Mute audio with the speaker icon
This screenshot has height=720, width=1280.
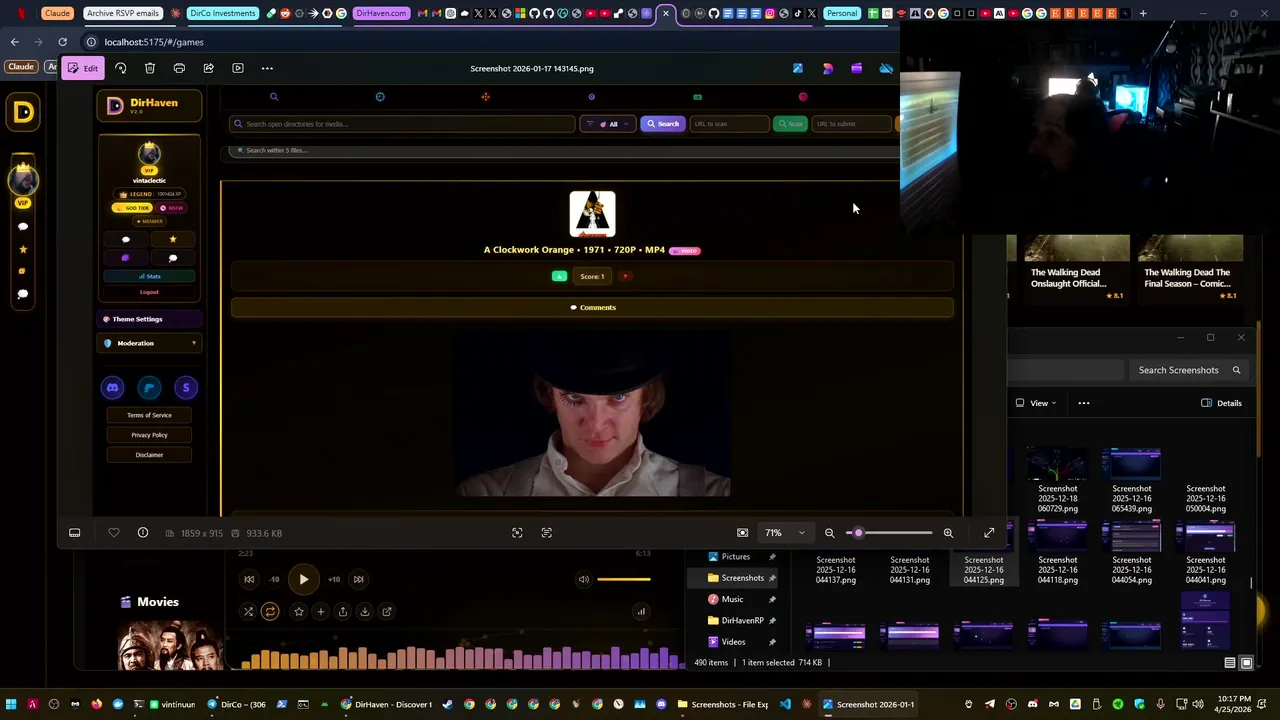[584, 579]
